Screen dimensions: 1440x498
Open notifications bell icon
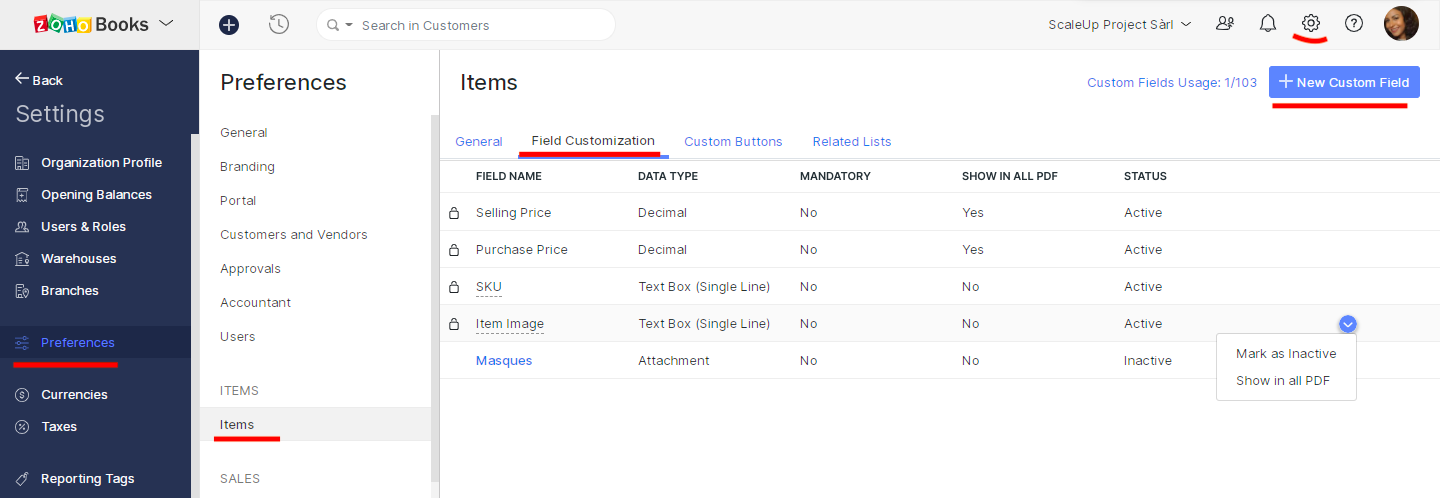pos(1268,23)
